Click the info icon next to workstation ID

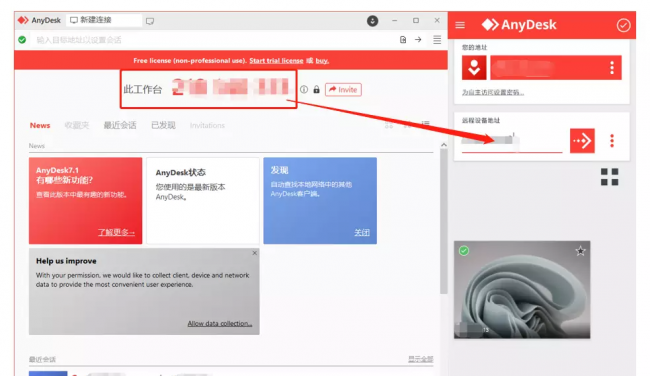point(304,90)
